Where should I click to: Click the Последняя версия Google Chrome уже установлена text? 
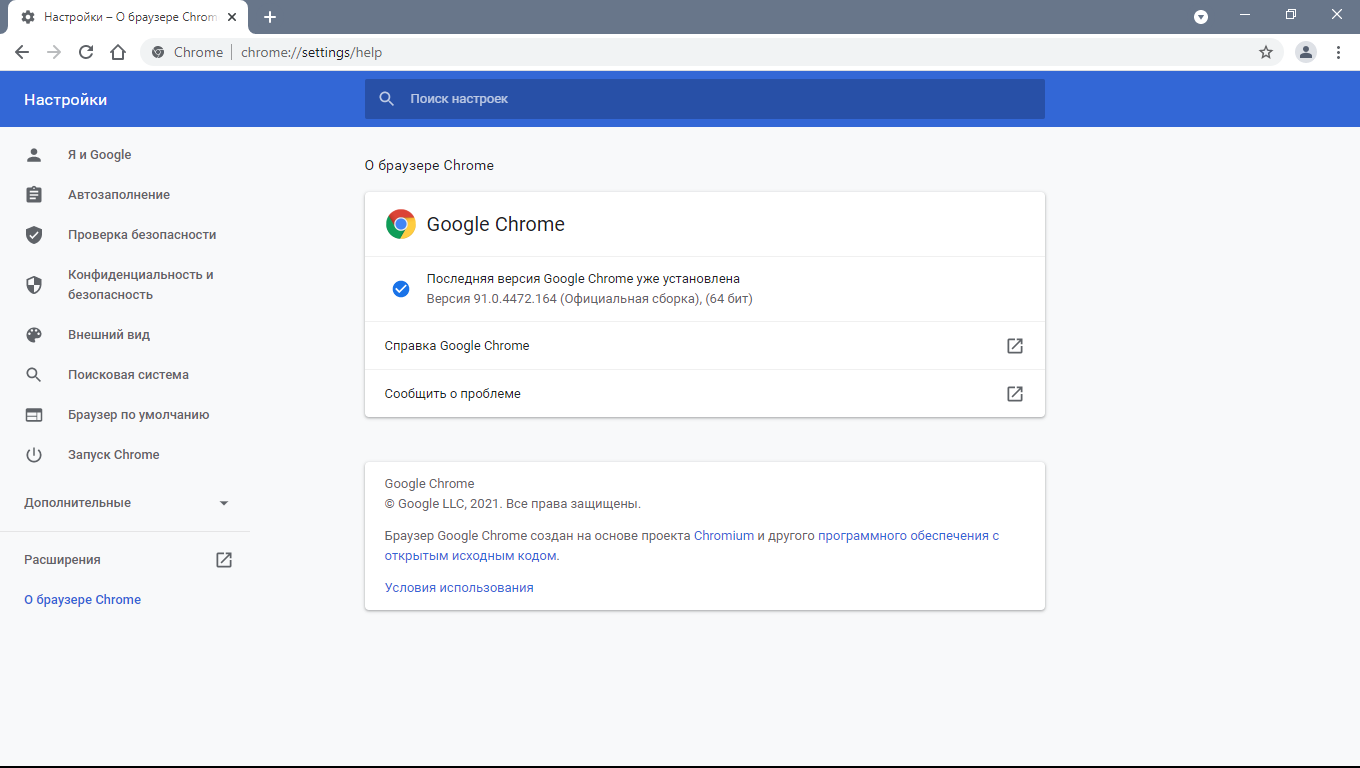(x=583, y=279)
